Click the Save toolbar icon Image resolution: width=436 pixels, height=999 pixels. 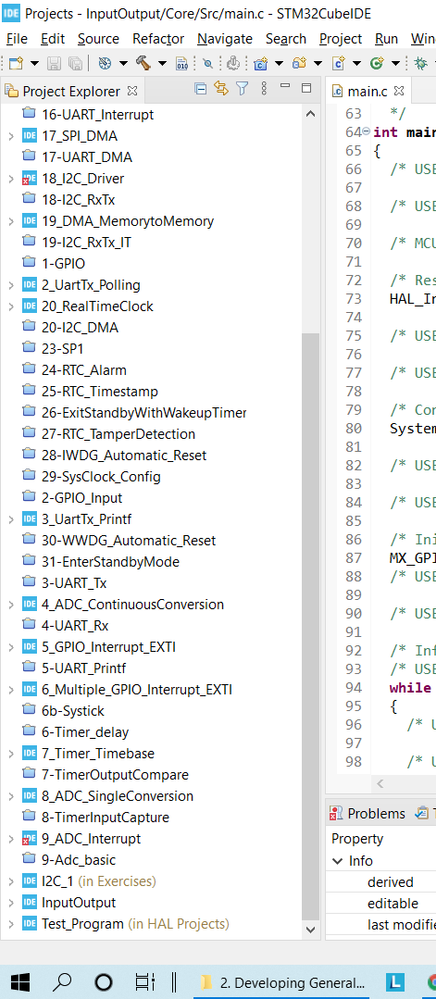click(x=54, y=63)
